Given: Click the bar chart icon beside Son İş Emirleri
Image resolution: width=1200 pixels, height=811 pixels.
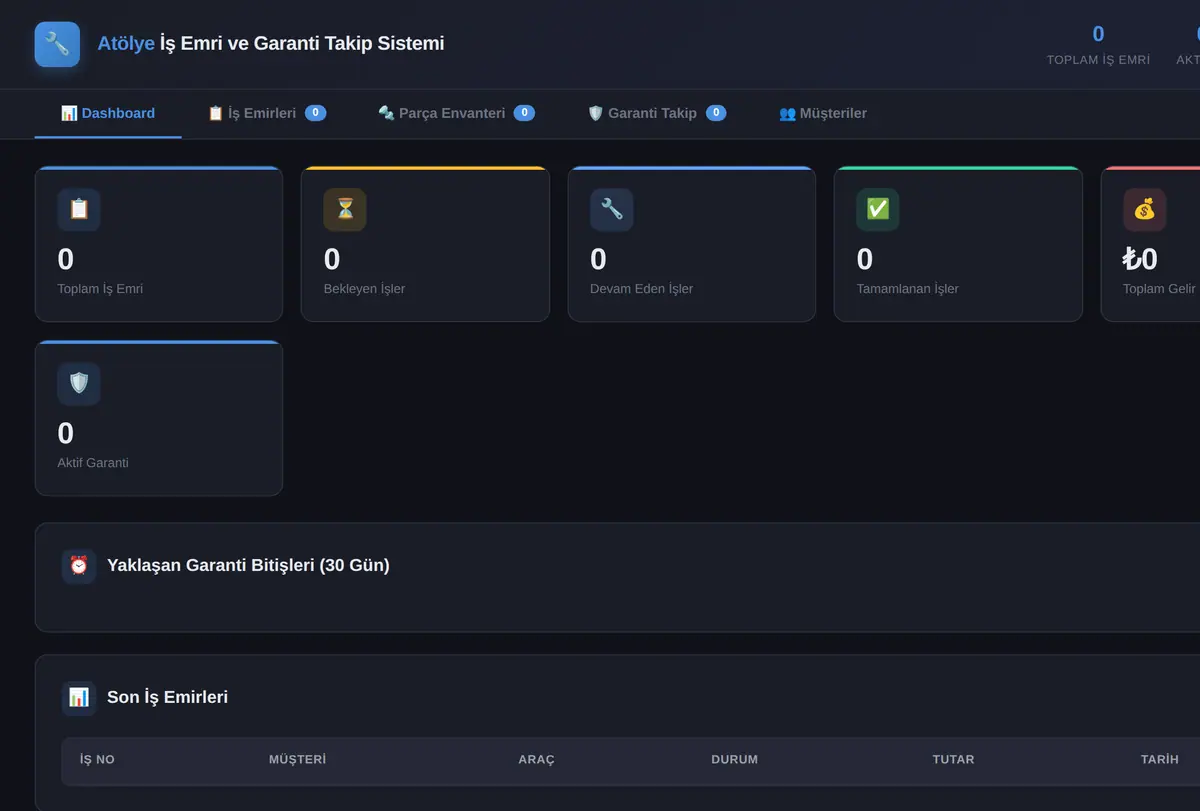Looking at the screenshot, I should [x=79, y=698].
